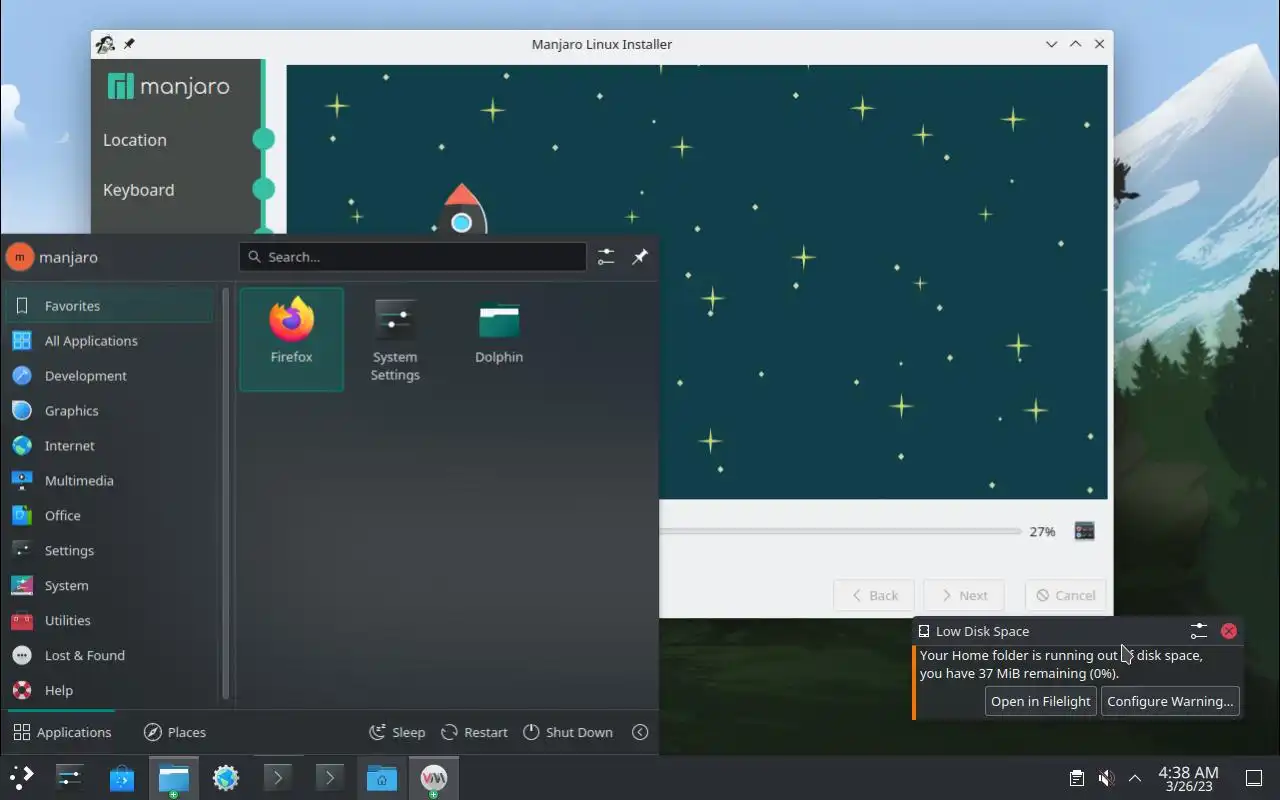The image size is (1280, 800).
Task: Open the System category
Action: (110, 586)
